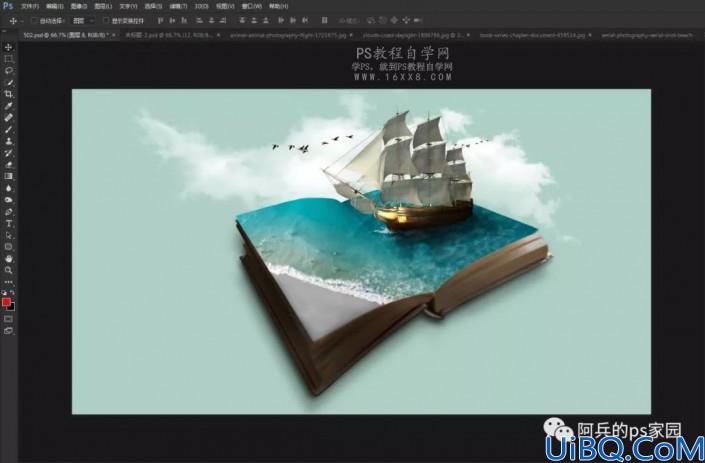Select the Gradient tool
This screenshot has width=705, height=463.
(x=8, y=176)
